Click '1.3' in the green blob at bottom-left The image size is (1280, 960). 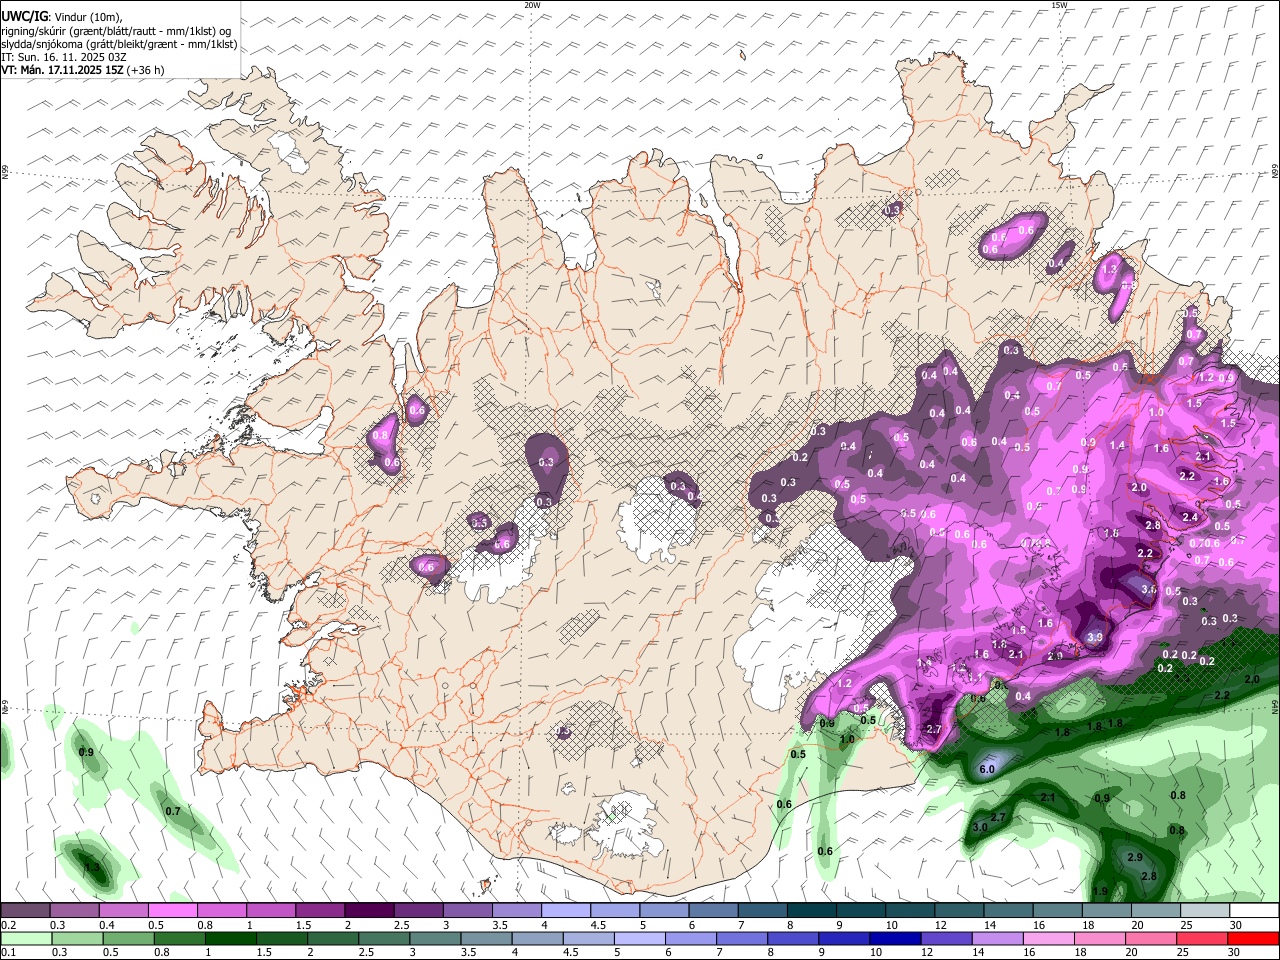coord(92,867)
